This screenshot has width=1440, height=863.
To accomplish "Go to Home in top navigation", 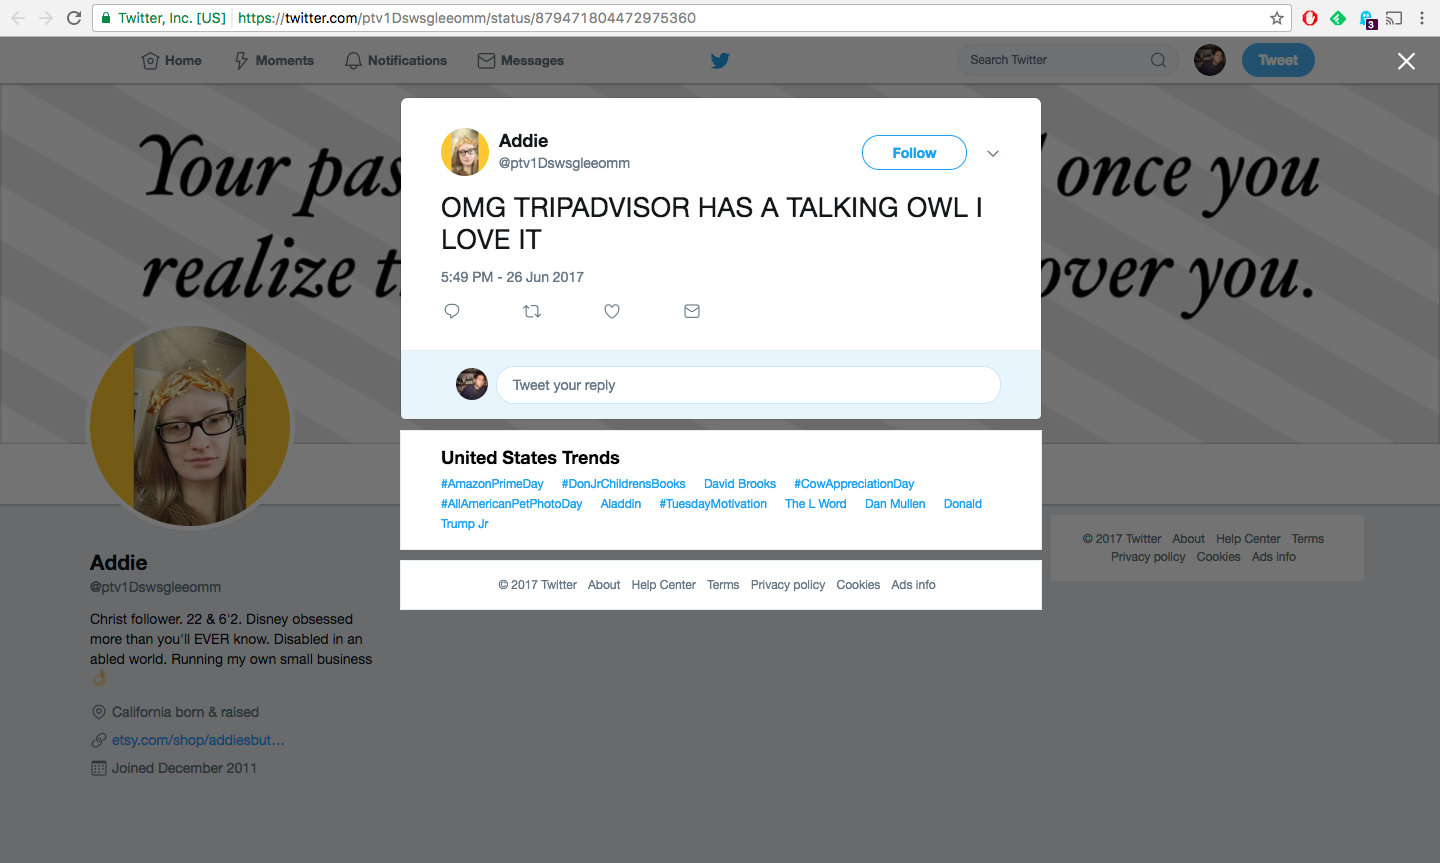I will click(x=172, y=61).
